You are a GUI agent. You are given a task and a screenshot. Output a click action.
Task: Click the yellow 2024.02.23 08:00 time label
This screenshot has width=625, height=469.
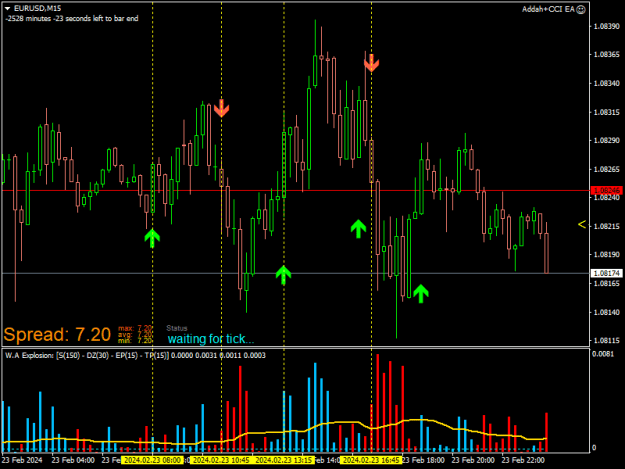pos(152,460)
